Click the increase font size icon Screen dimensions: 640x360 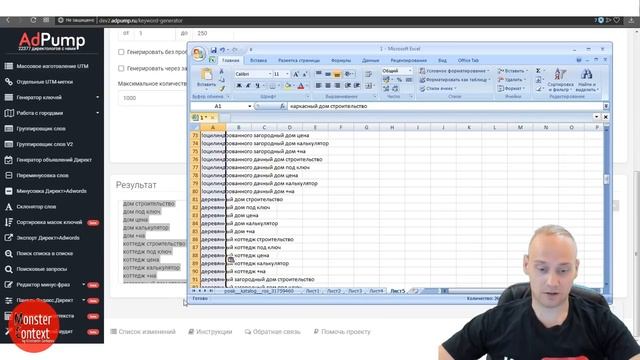point(296,74)
